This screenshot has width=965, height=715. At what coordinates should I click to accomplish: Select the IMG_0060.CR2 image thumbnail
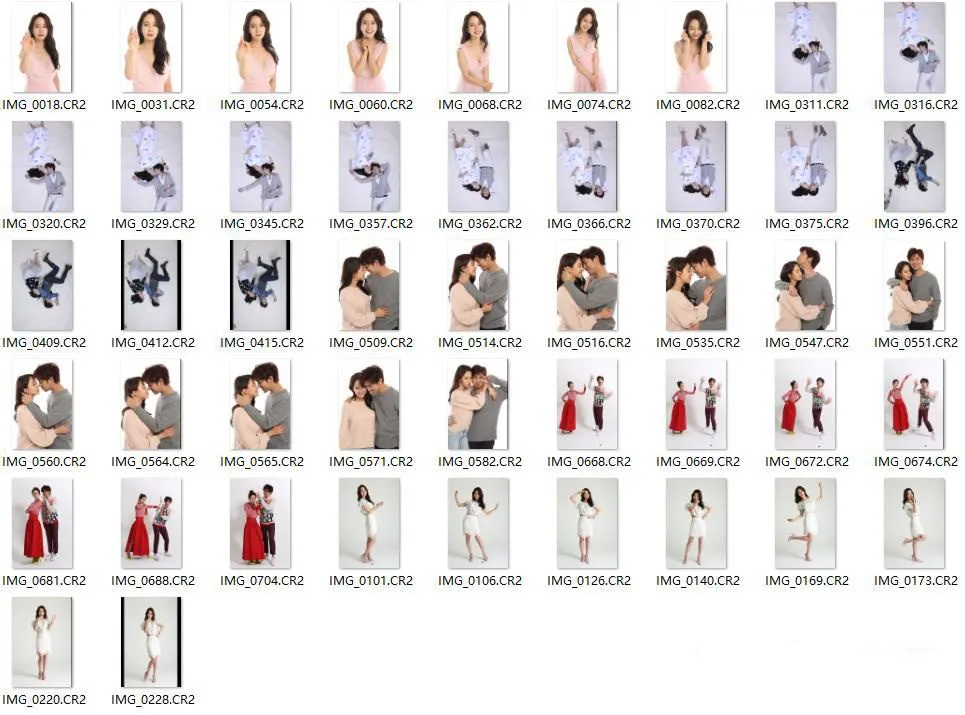[x=369, y=47]
